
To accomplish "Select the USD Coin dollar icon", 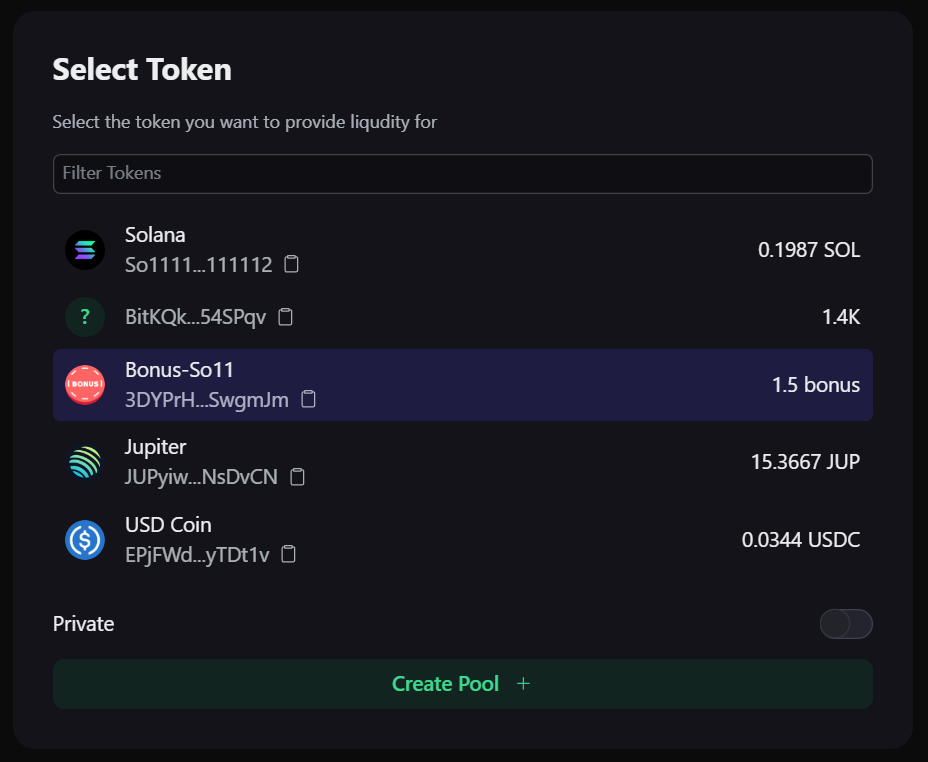I will click(x=85, y=539).
